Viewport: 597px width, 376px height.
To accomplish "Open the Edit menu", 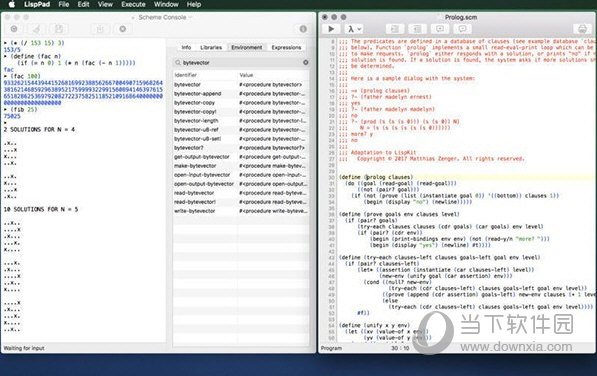I will (x=83, y=5).
